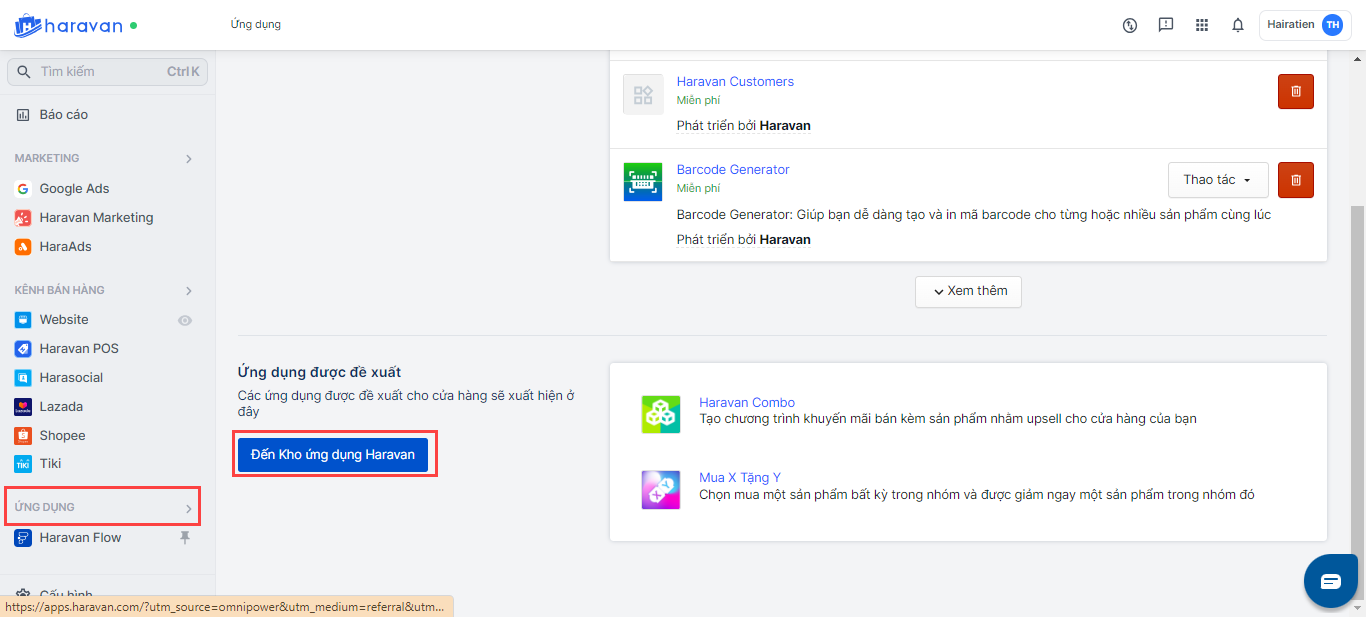Image resolution: width=1366 pixels, height=617 pixels.
Task: Click the Website channel icon
Action: coord(23,320)
